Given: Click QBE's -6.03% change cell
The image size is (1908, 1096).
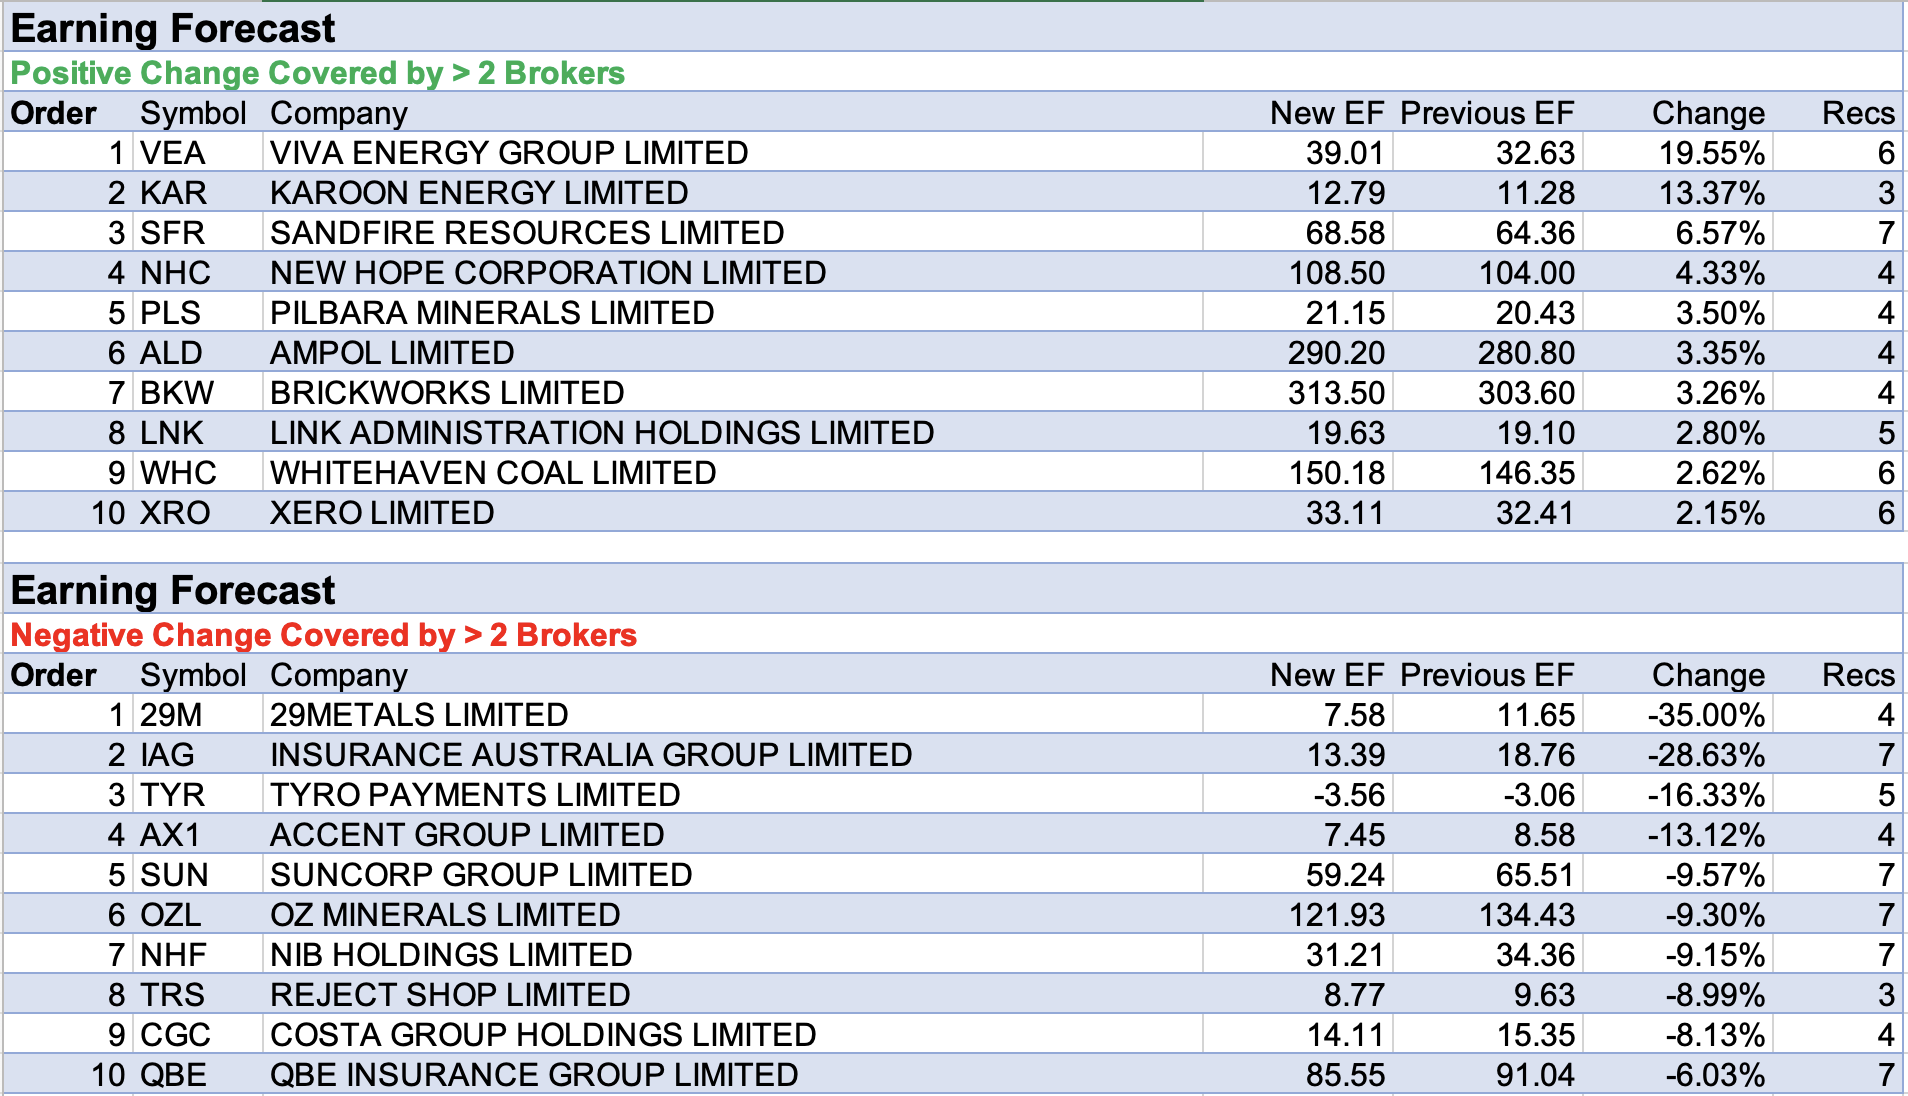Looking at the screenshot, I should pos(1714,1075).
